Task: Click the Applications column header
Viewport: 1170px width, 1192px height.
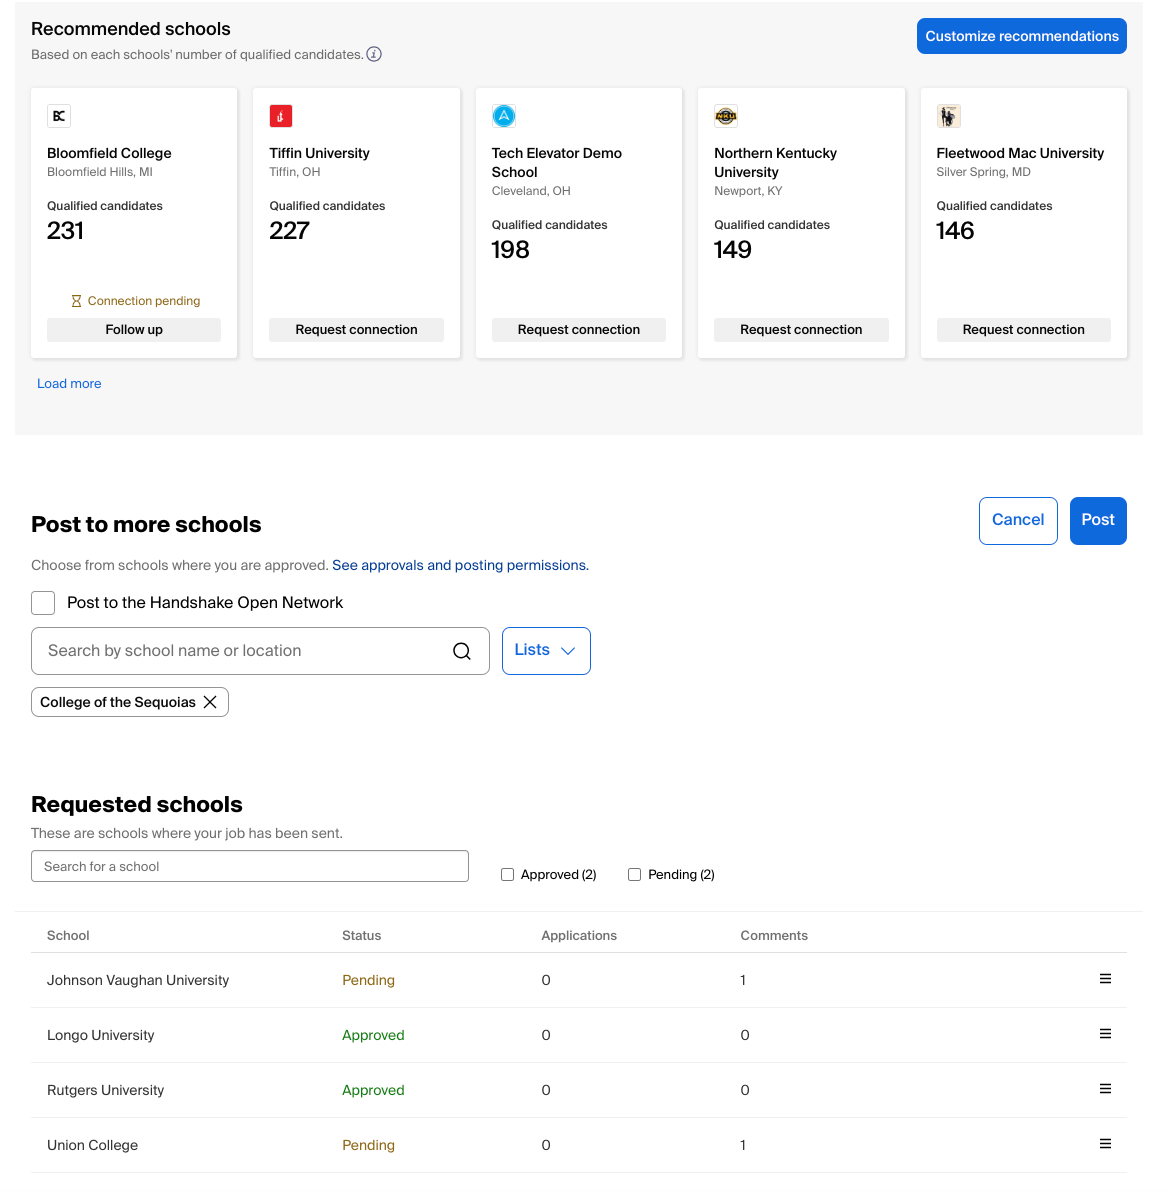Action: click(x=579, y=936)
